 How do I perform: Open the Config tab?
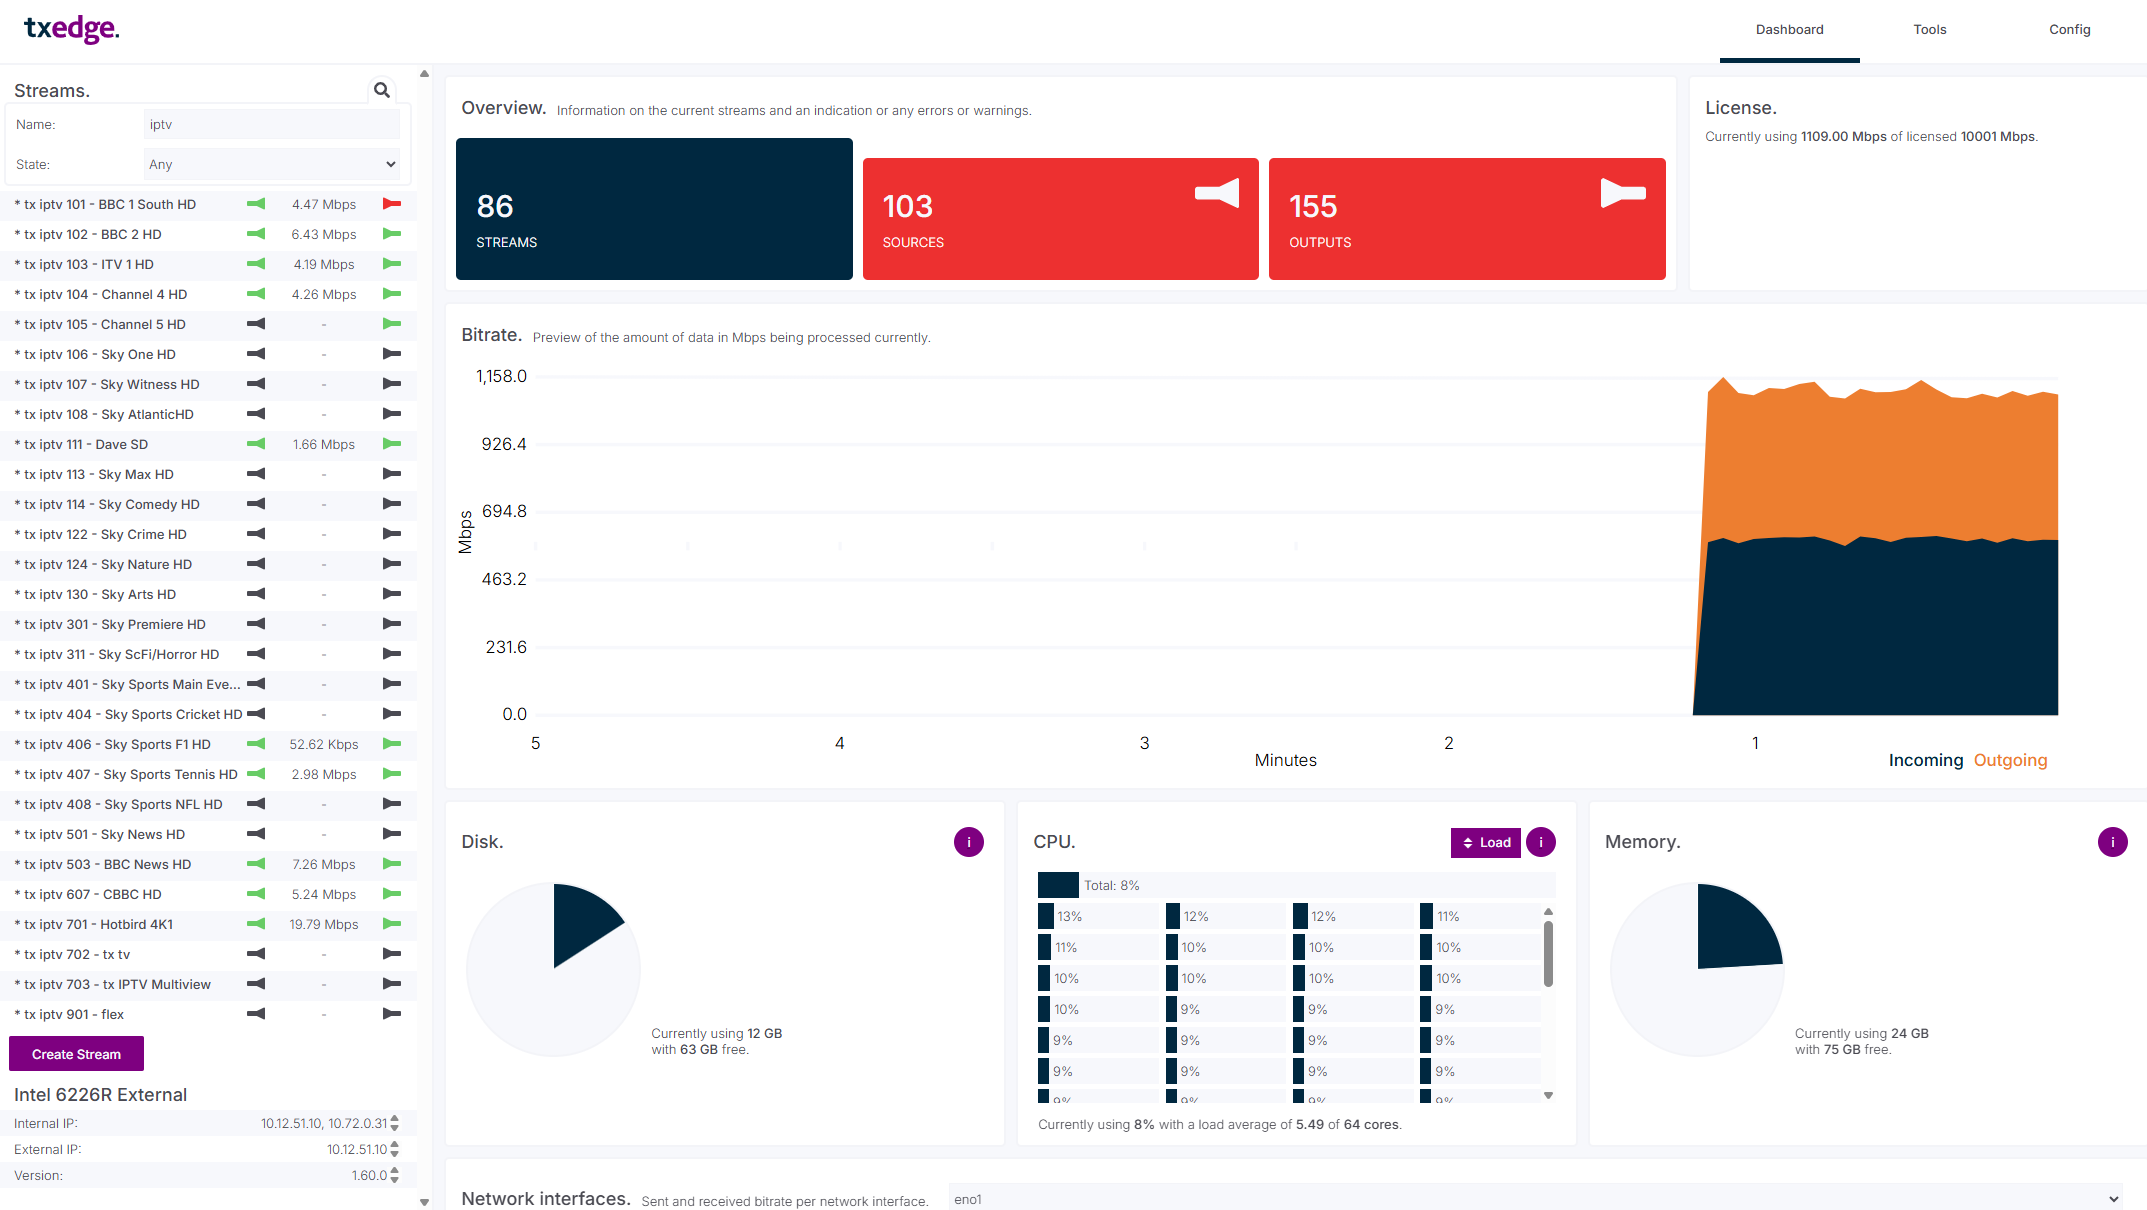pyautogui.click(x=2069, y=30)
